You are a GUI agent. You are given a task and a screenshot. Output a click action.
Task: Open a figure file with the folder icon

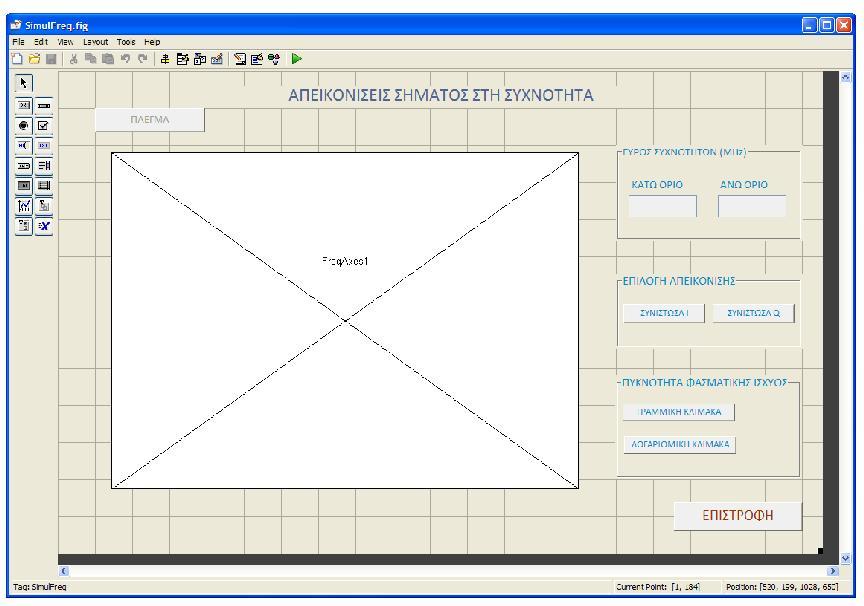click(x=34, y=59)
